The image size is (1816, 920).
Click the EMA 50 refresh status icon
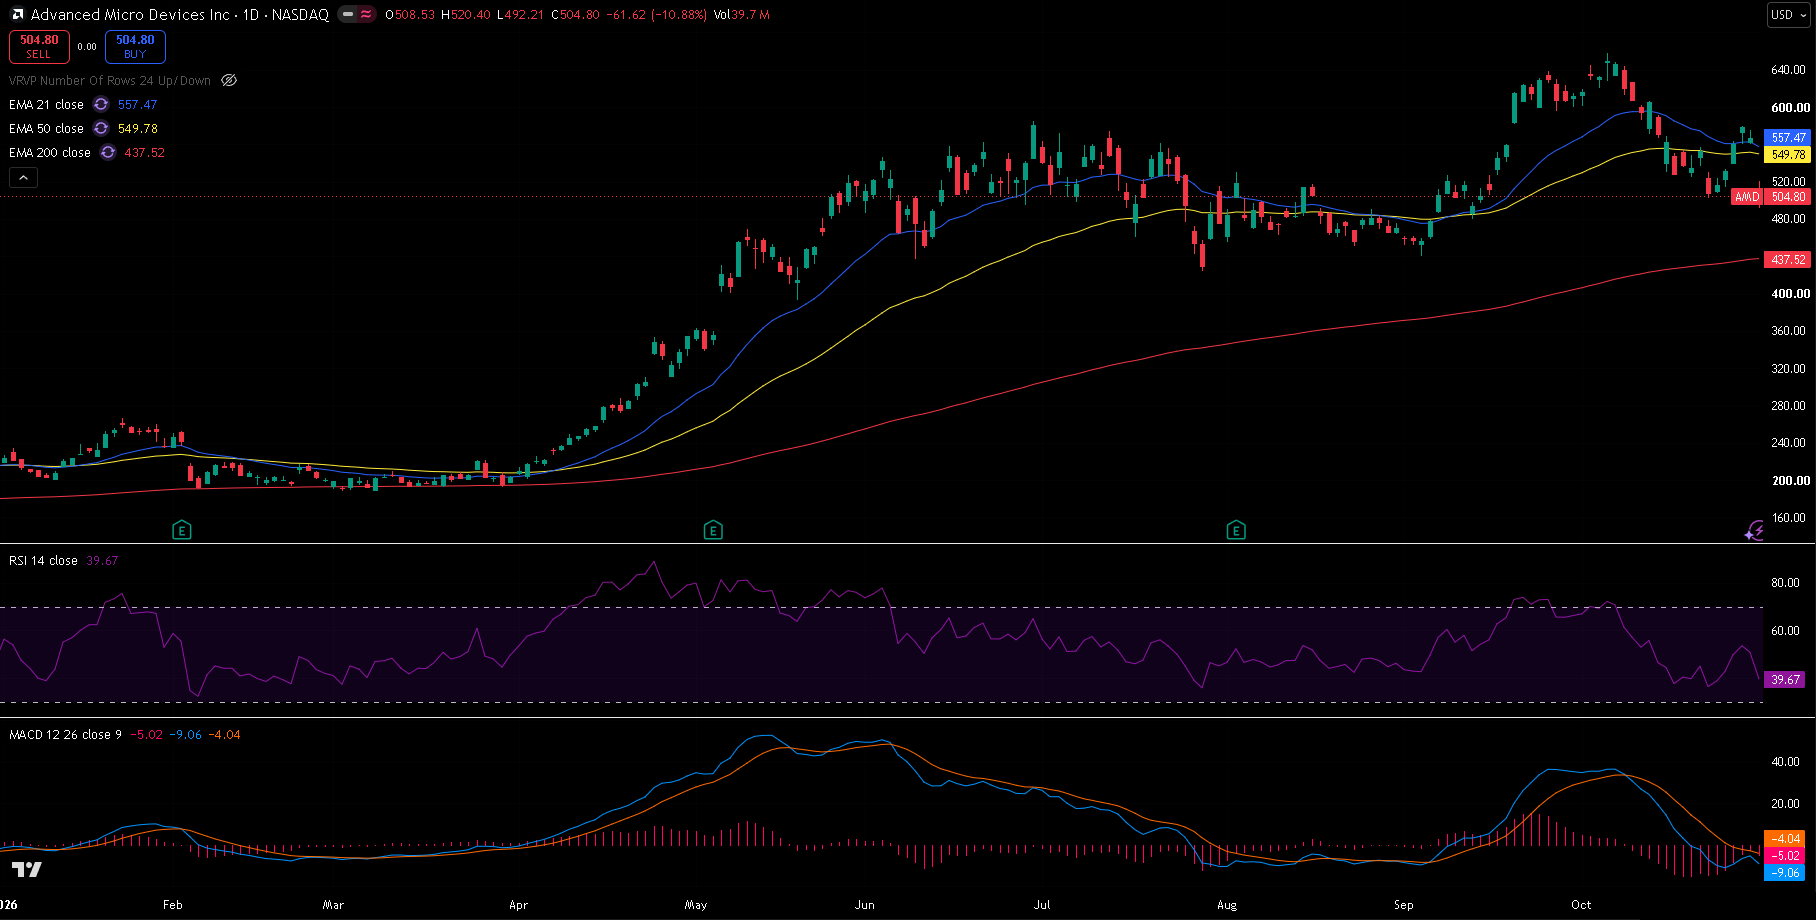tap(101, 128)
